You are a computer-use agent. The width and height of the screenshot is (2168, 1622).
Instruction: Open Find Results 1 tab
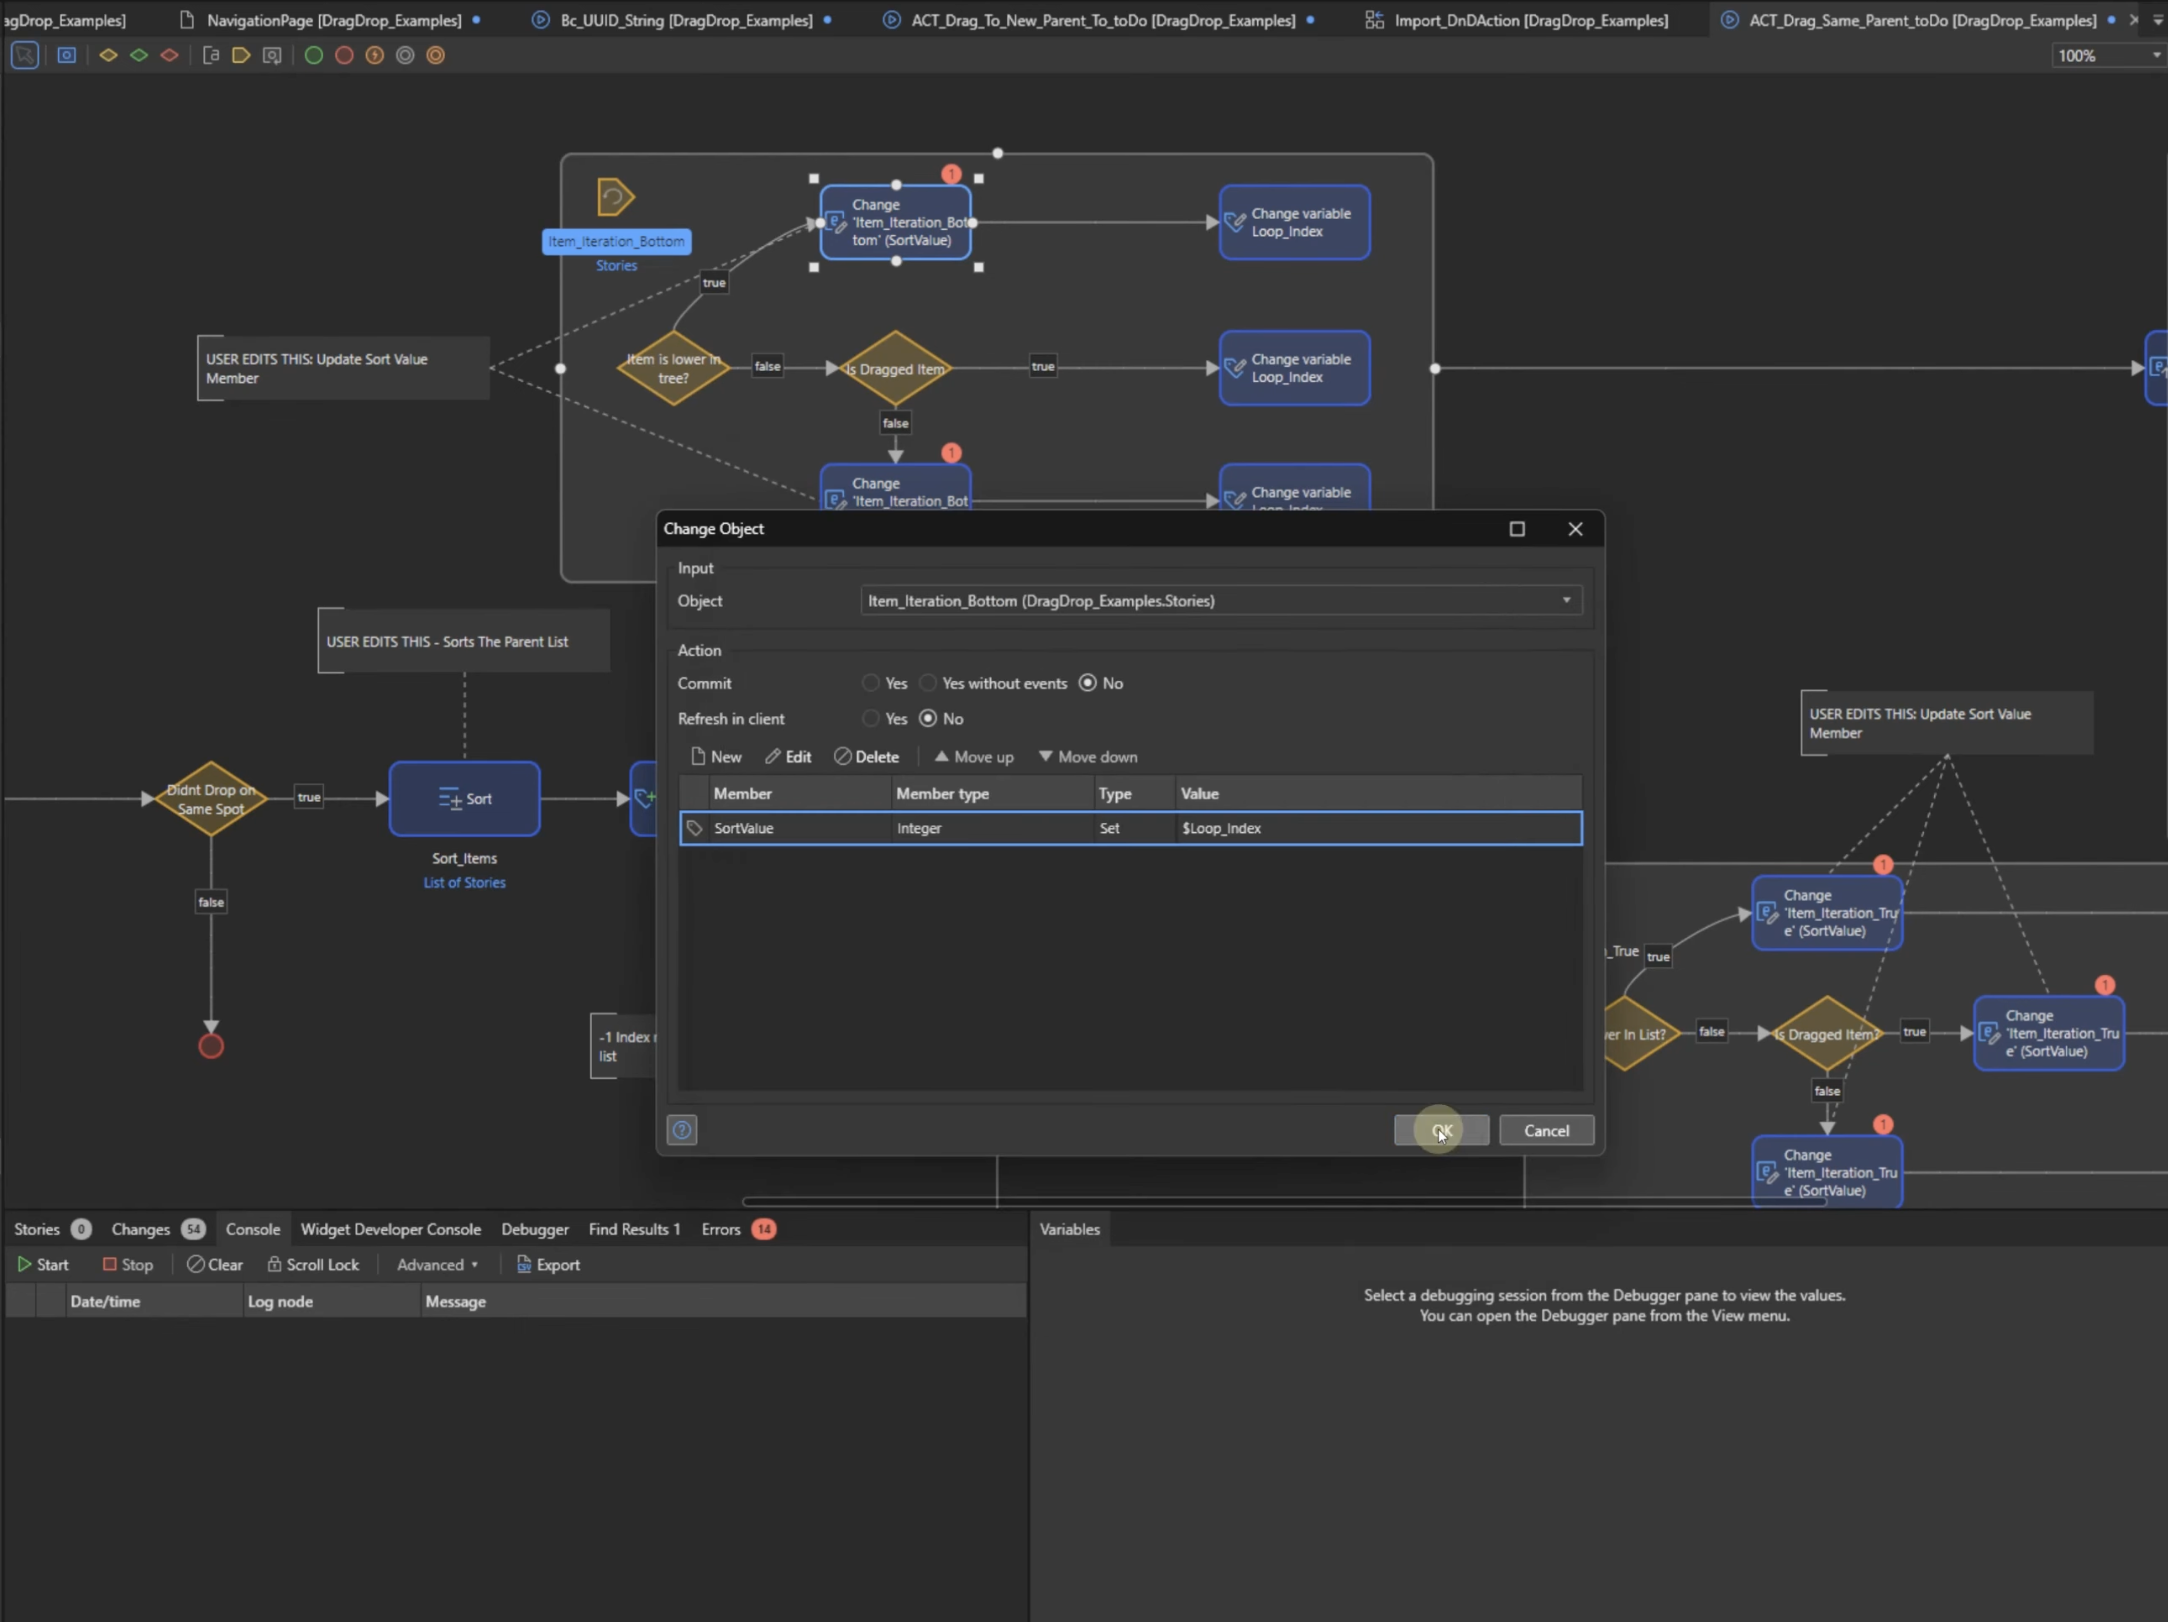(634, 1229)
